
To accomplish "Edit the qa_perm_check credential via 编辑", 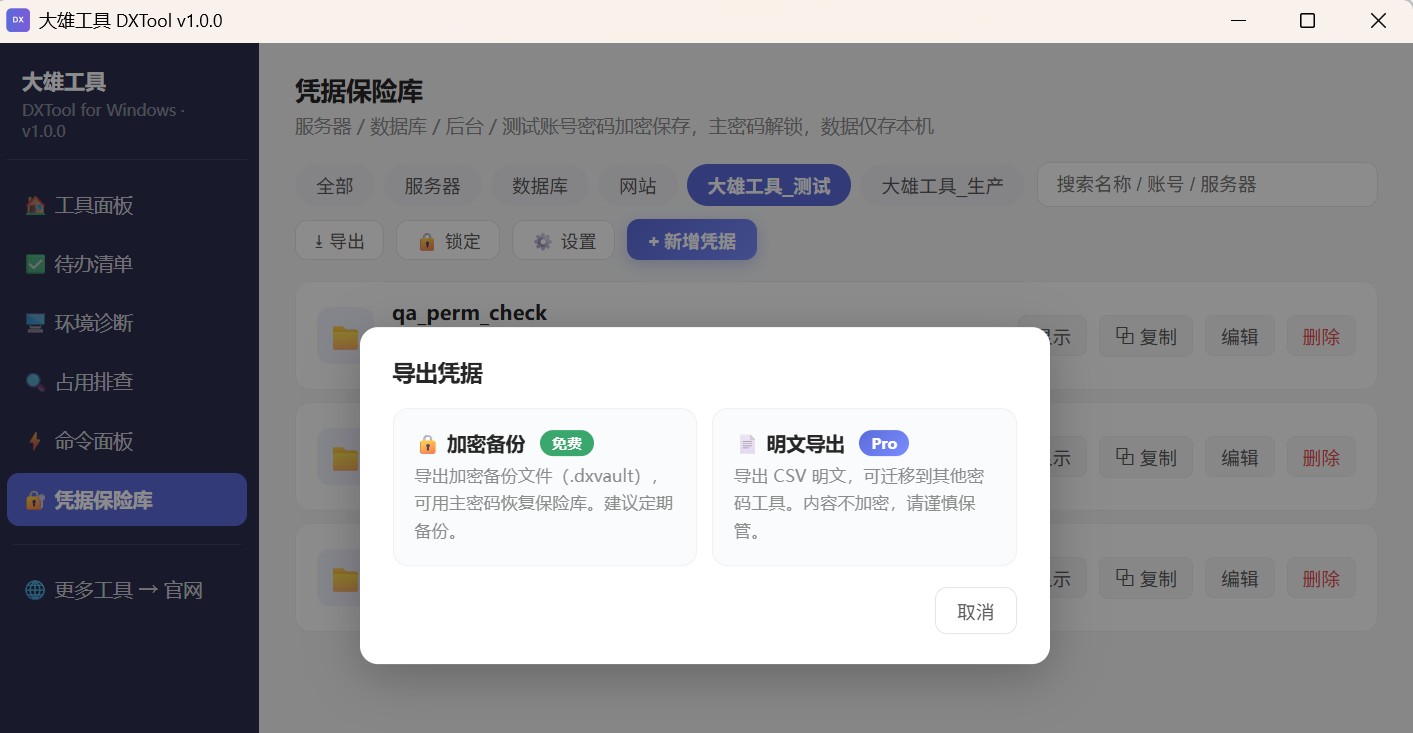I will click(1240, 337).
